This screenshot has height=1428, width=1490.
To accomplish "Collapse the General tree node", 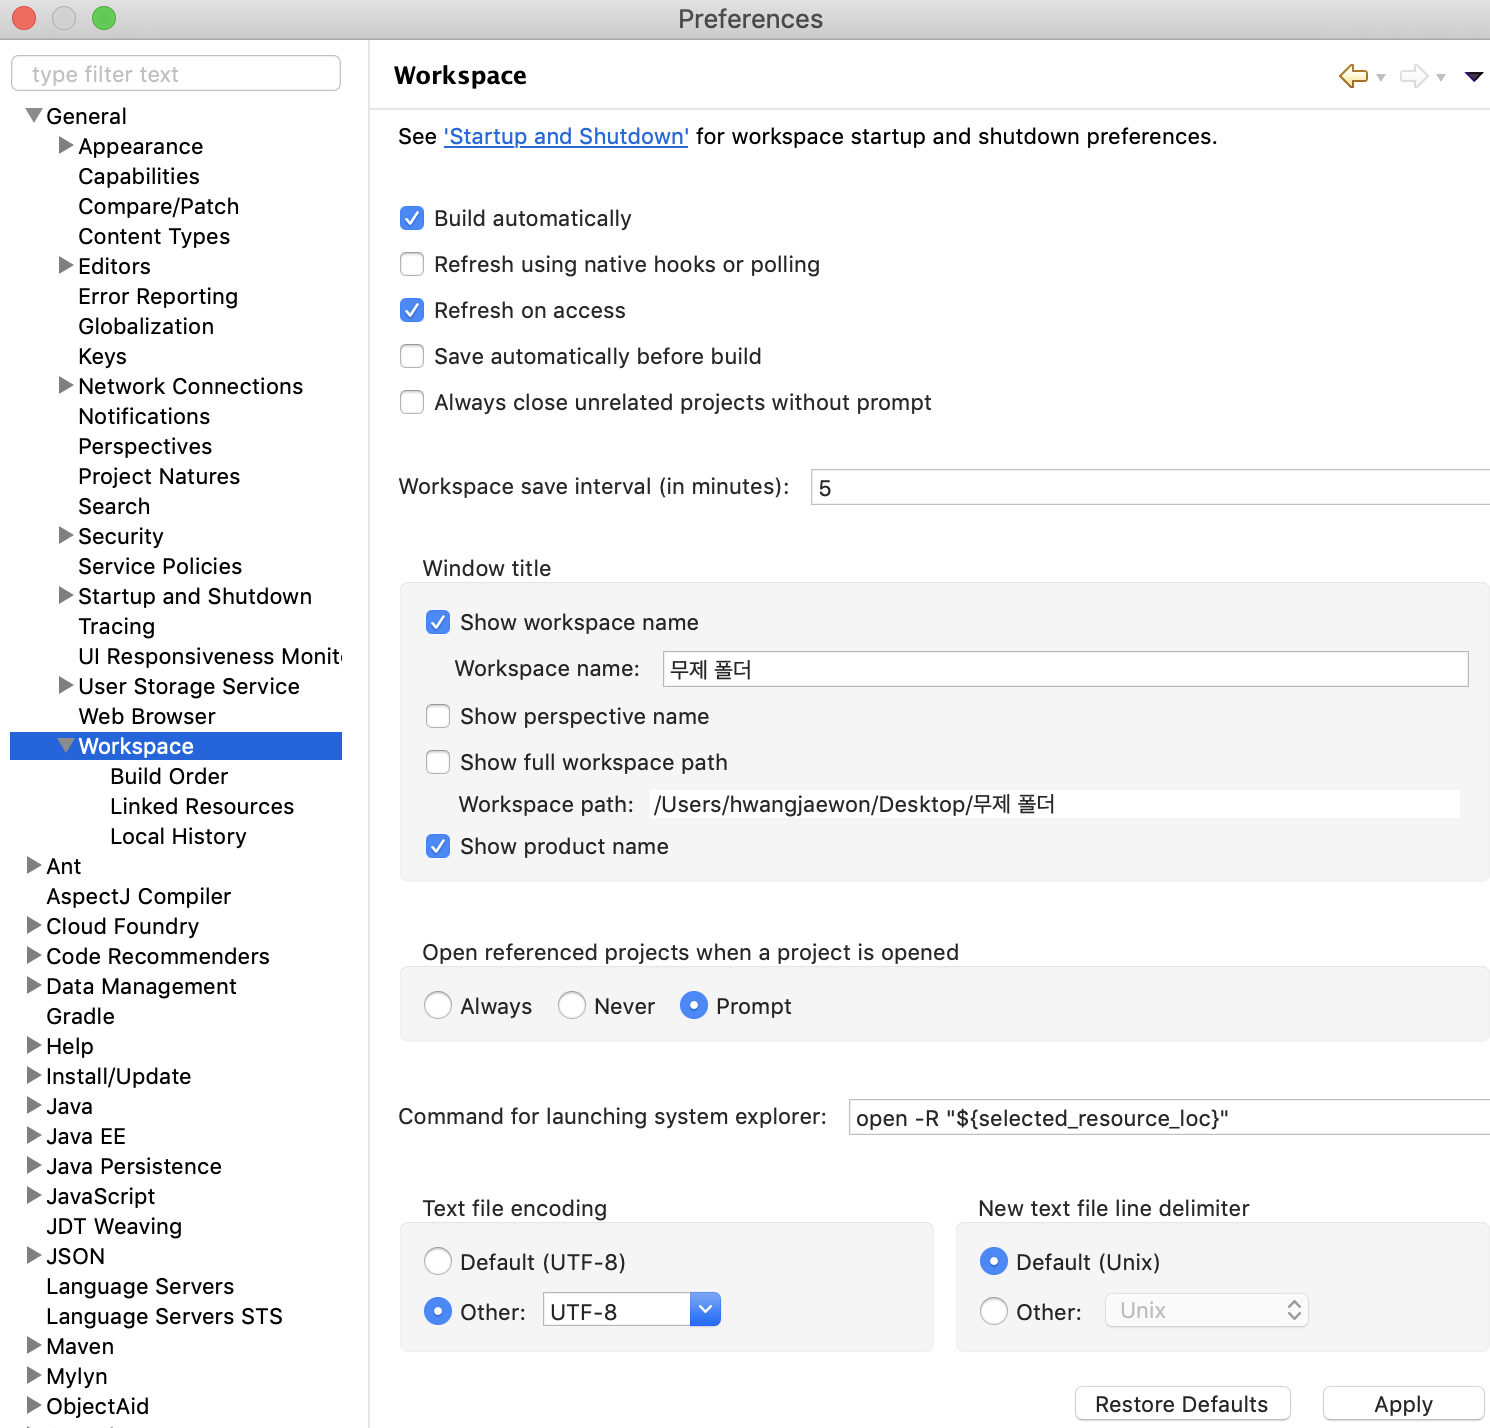I will click(x=34, y=115).
